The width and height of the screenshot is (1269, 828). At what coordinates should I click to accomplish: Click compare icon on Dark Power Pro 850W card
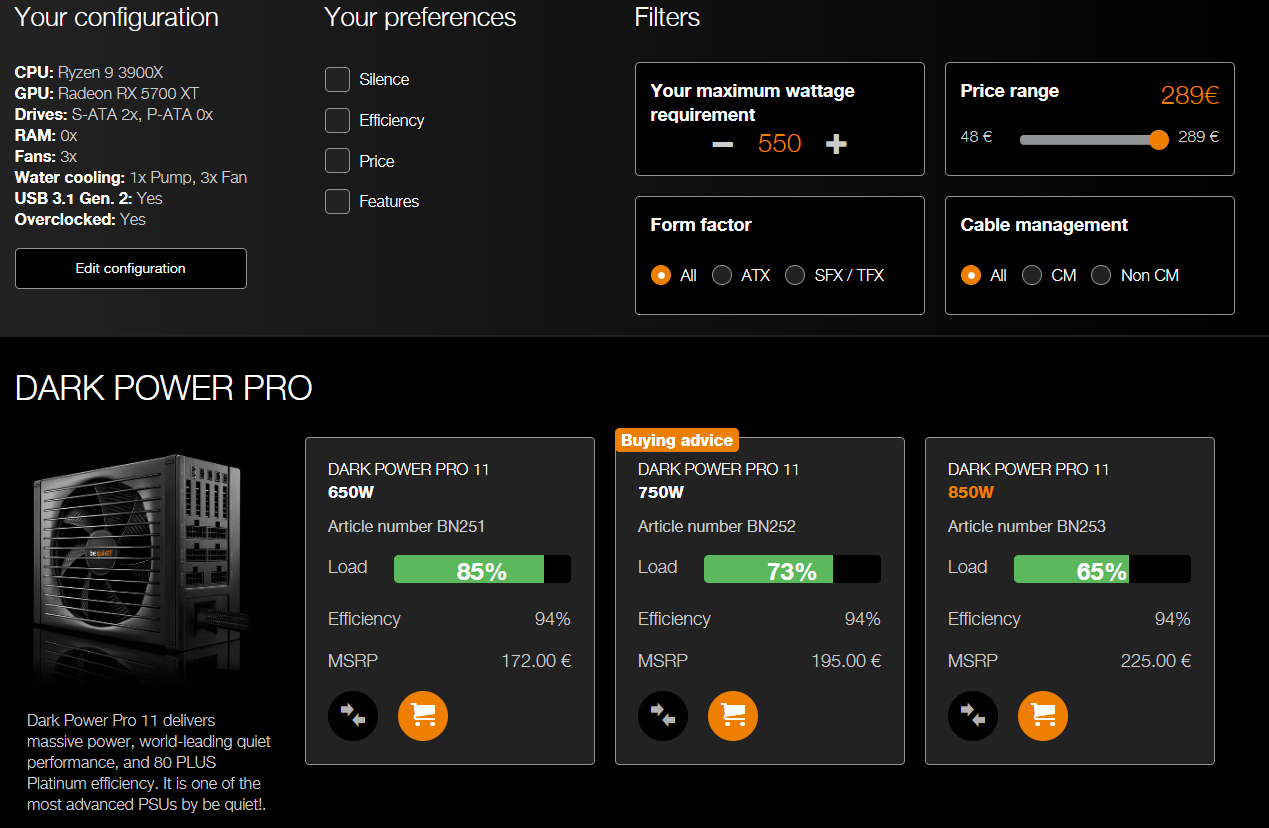[x=973, y=716]
